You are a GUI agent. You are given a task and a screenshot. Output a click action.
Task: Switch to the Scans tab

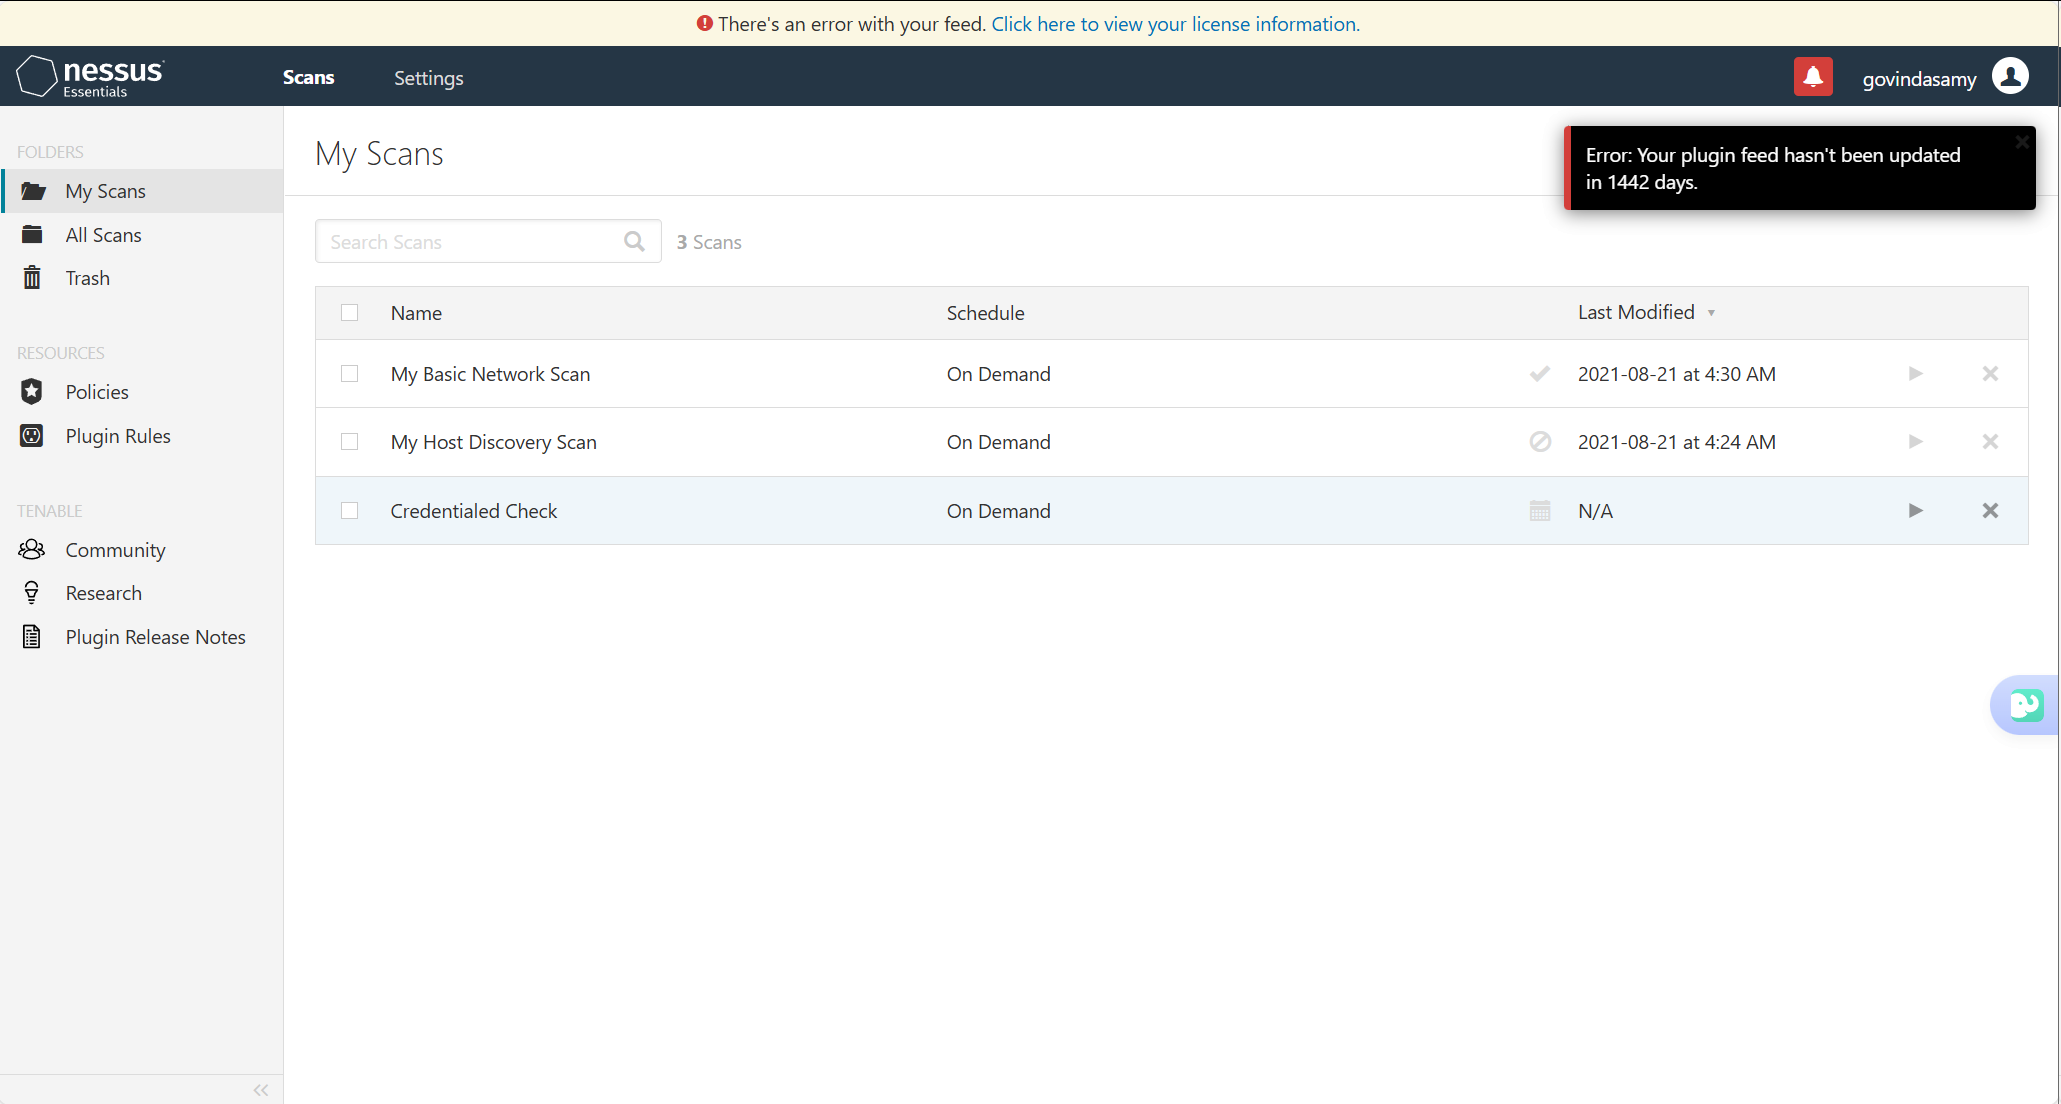tap(308, 77)
